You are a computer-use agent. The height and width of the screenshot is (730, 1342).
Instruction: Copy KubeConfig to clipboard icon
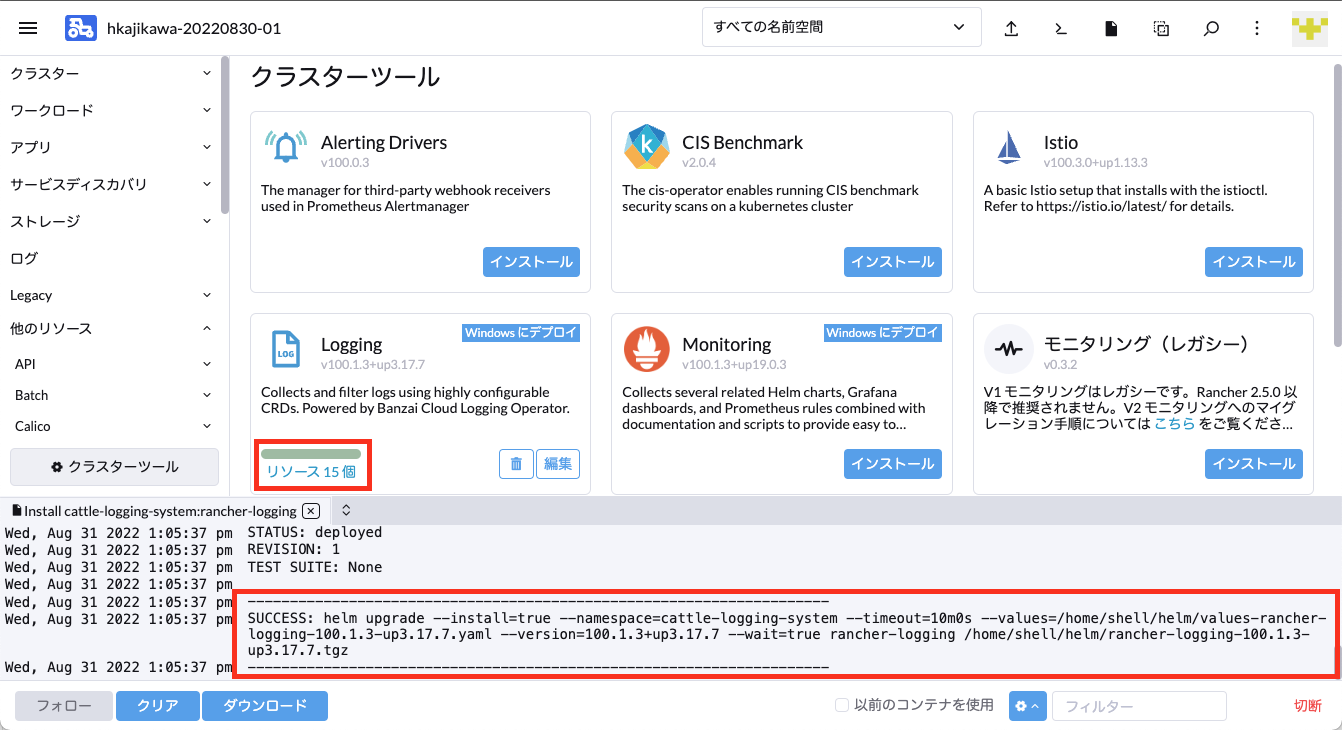pos(1161,29)
